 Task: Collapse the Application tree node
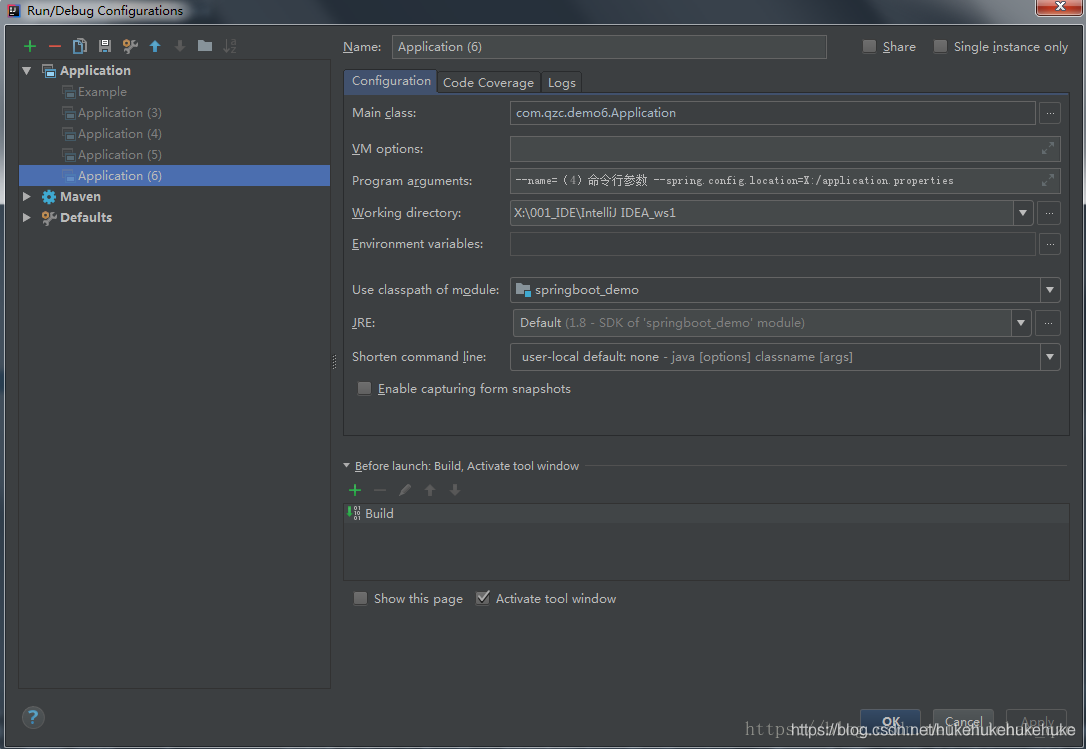point(27,71)
